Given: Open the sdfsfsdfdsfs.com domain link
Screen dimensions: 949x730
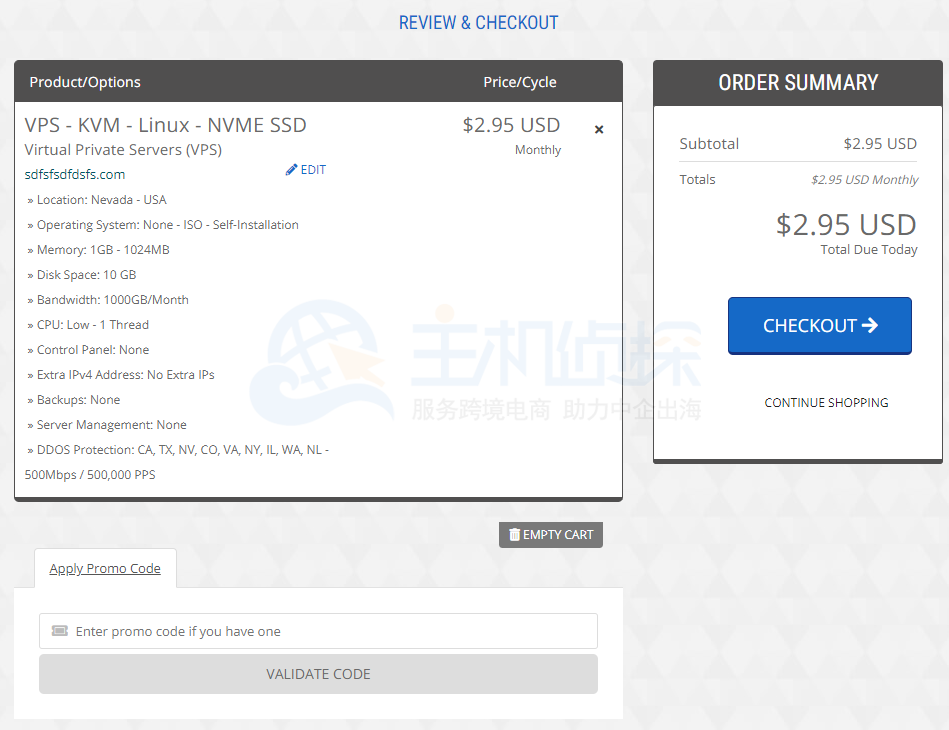Looking at the screenshot, I should tap(75, 174).
